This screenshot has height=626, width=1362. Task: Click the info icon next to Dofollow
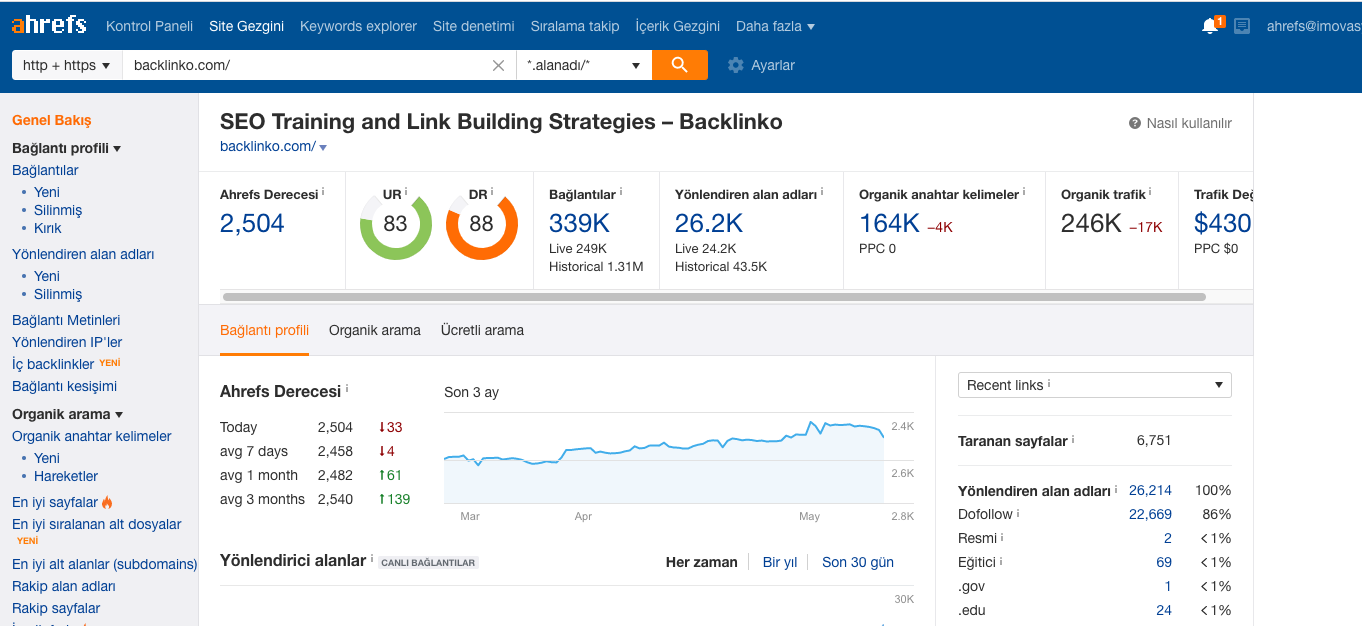tap(1018, 513)
